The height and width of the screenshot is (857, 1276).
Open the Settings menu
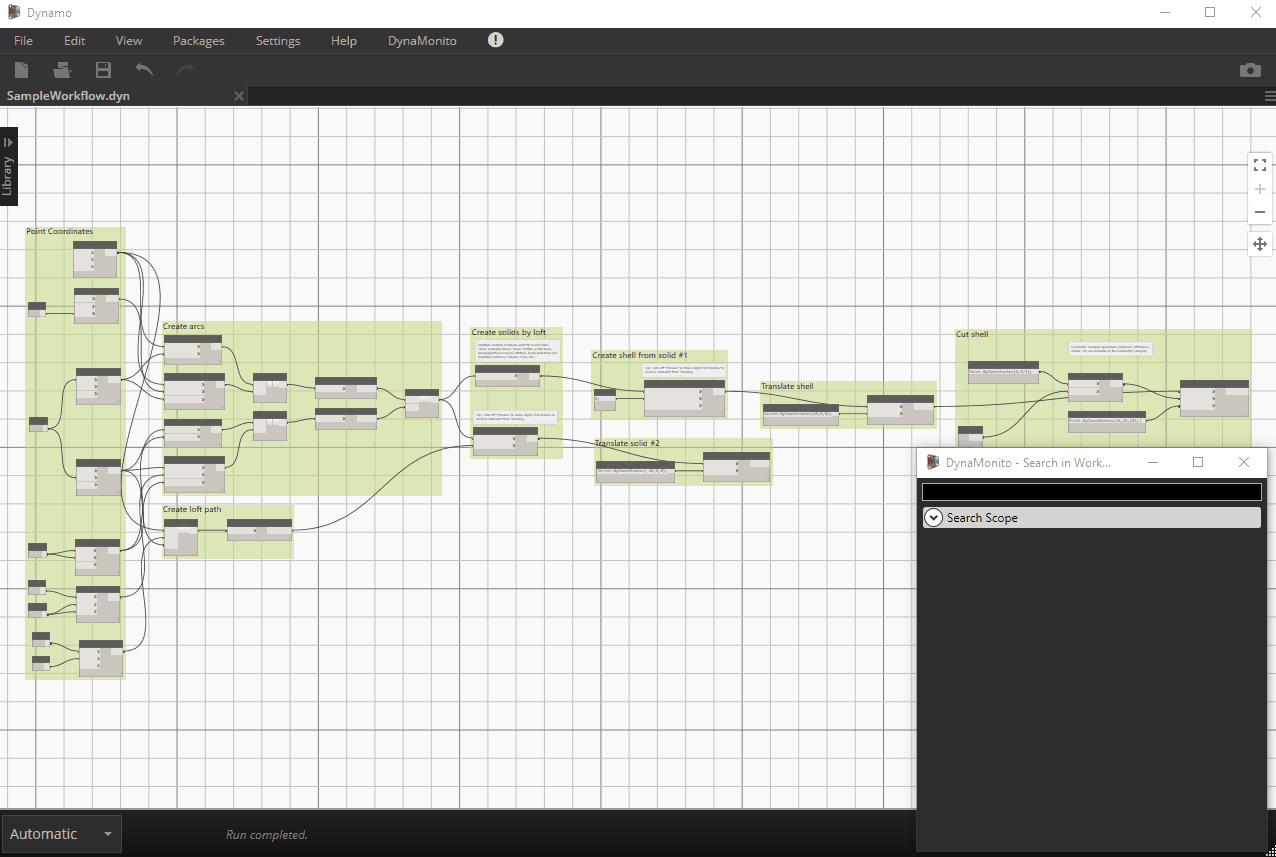[x=278, y=41]
